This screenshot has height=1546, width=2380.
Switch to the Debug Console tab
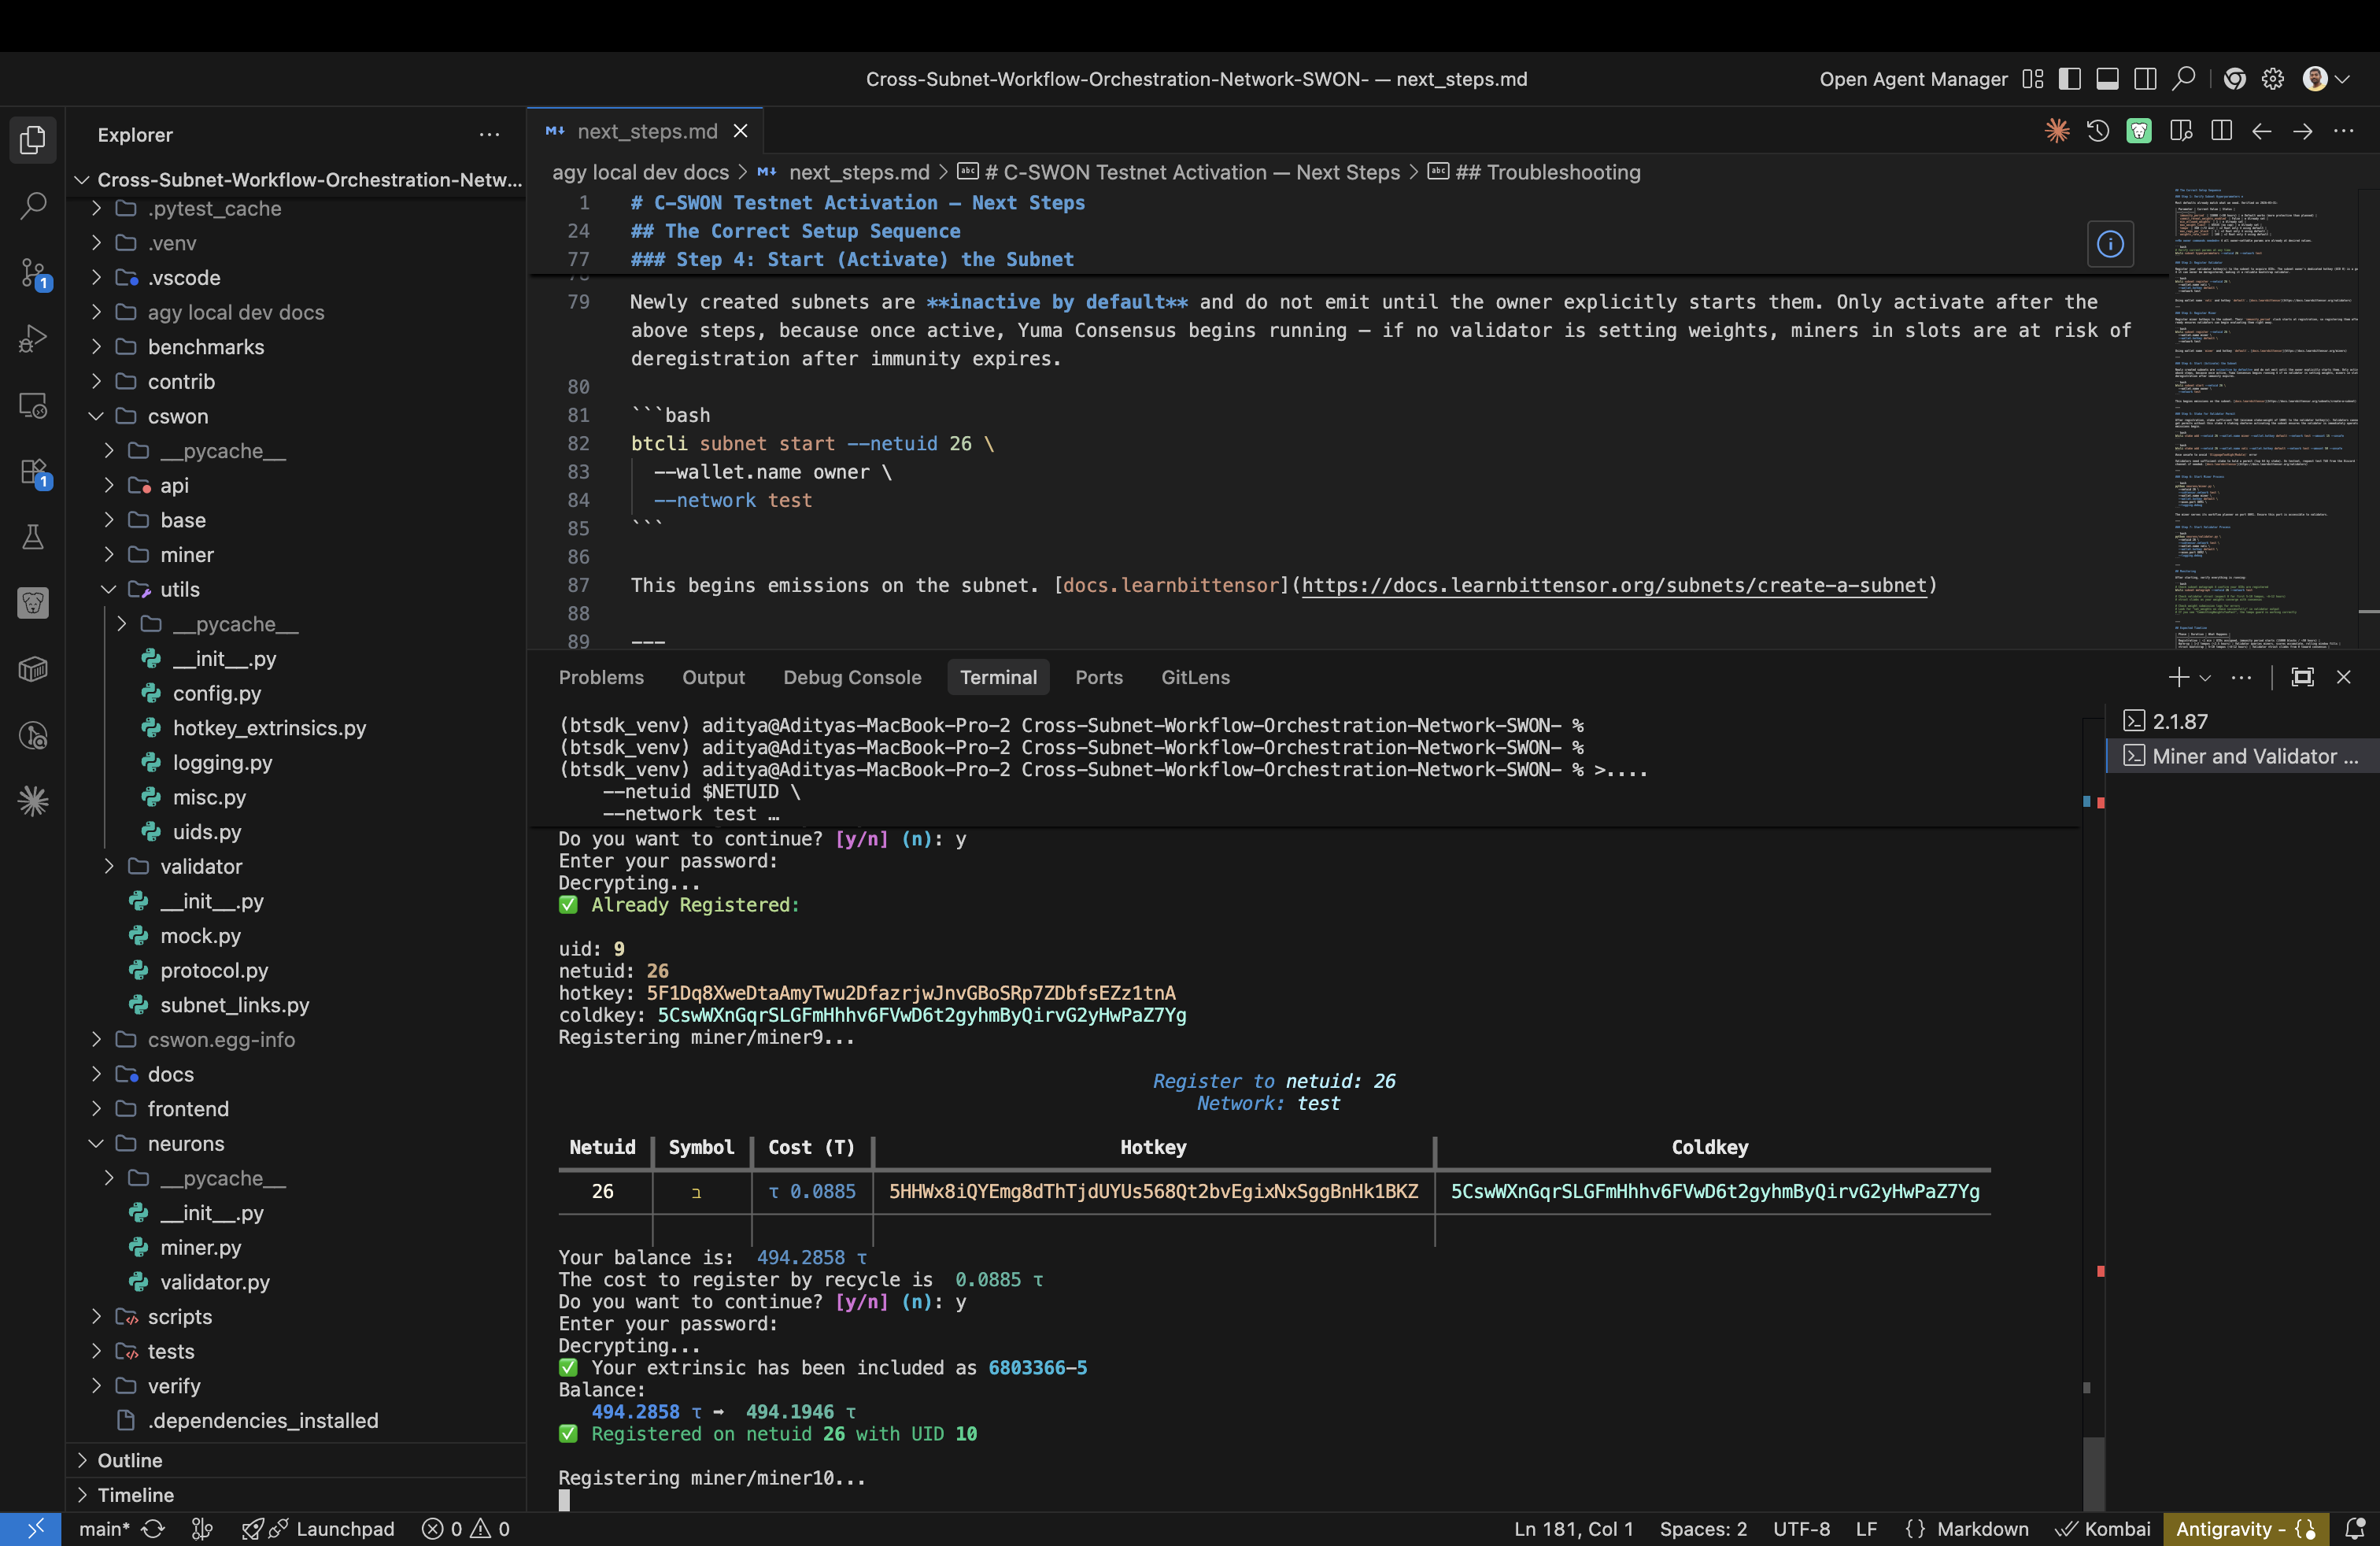click(x=851, y=677)
